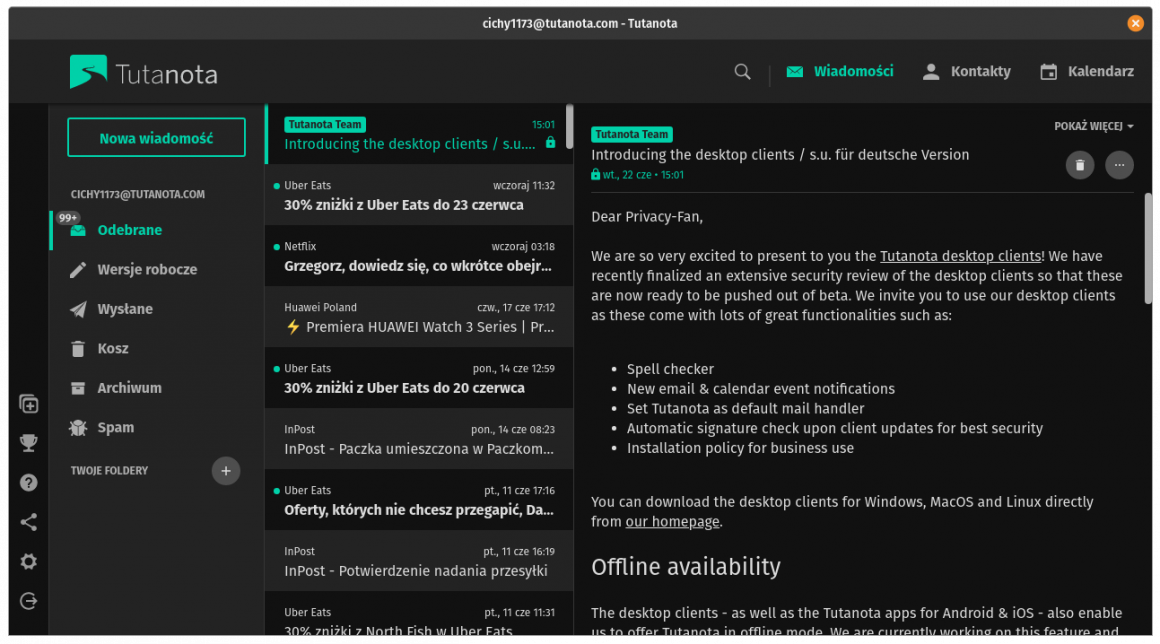Open the our homepage link
Screen dimensions: 1160x644
pos(672,522)
